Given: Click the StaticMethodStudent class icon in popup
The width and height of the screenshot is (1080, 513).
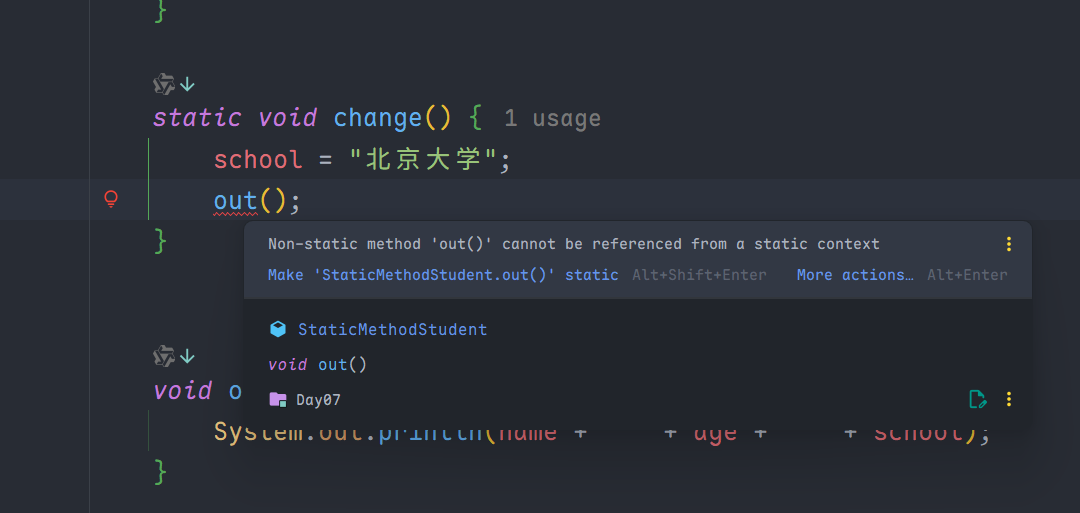Looking at the screenshot, I should [278, 329].
